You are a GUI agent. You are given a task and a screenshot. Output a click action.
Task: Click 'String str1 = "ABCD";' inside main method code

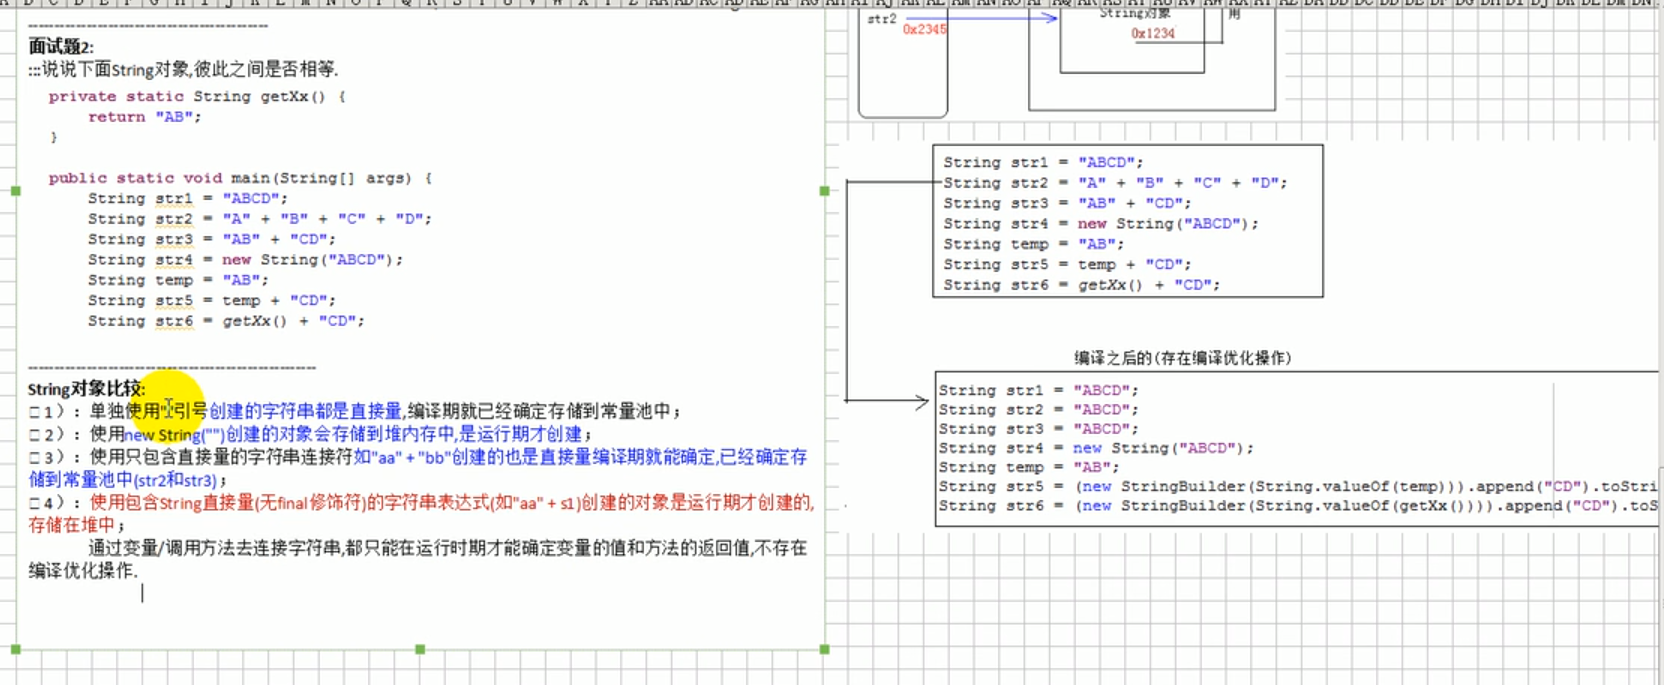click(x=187, y=198)
